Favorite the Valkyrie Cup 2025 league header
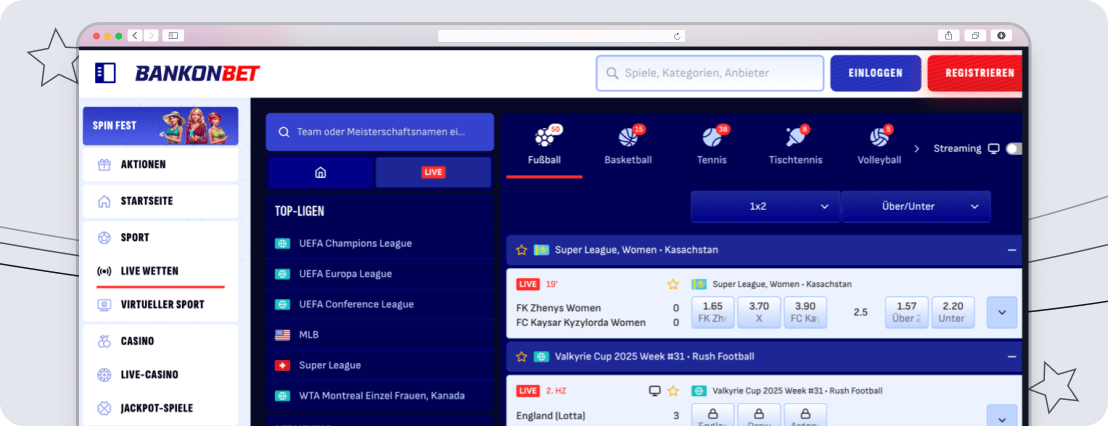Viewport: 1108px width, 426px height. pos(521,357)
